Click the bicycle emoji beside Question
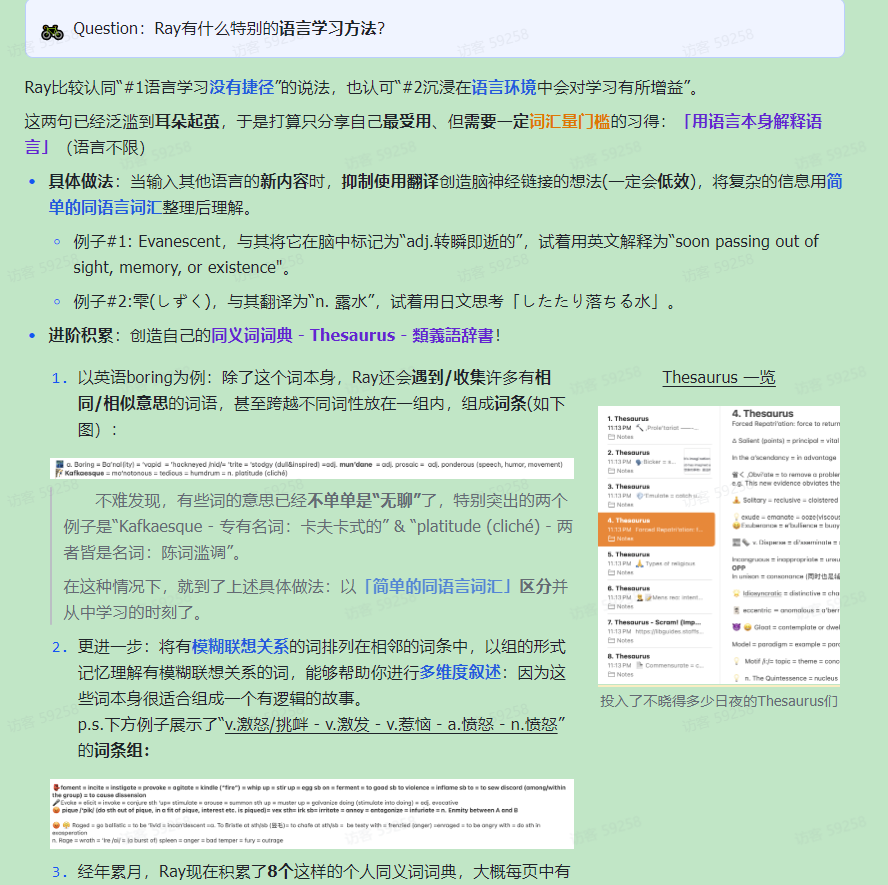 tap(52, 30)
